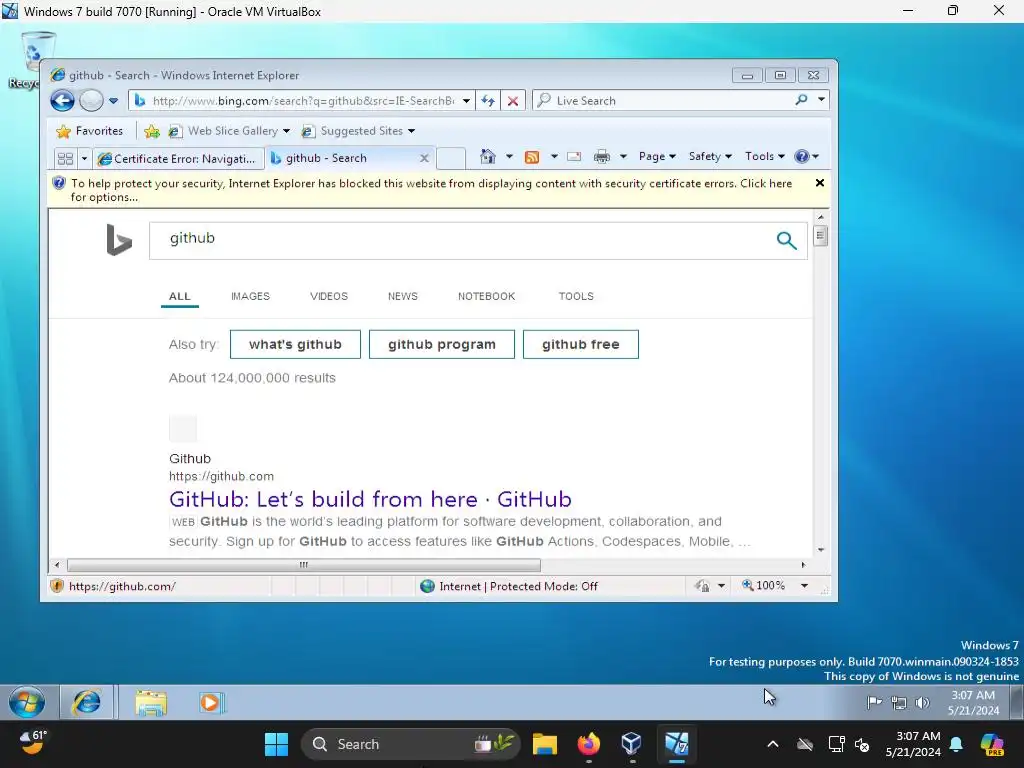Click the Add to Favorites Bar icon
The width and height of the screenshot is (1024, 768).
[152, 131]
